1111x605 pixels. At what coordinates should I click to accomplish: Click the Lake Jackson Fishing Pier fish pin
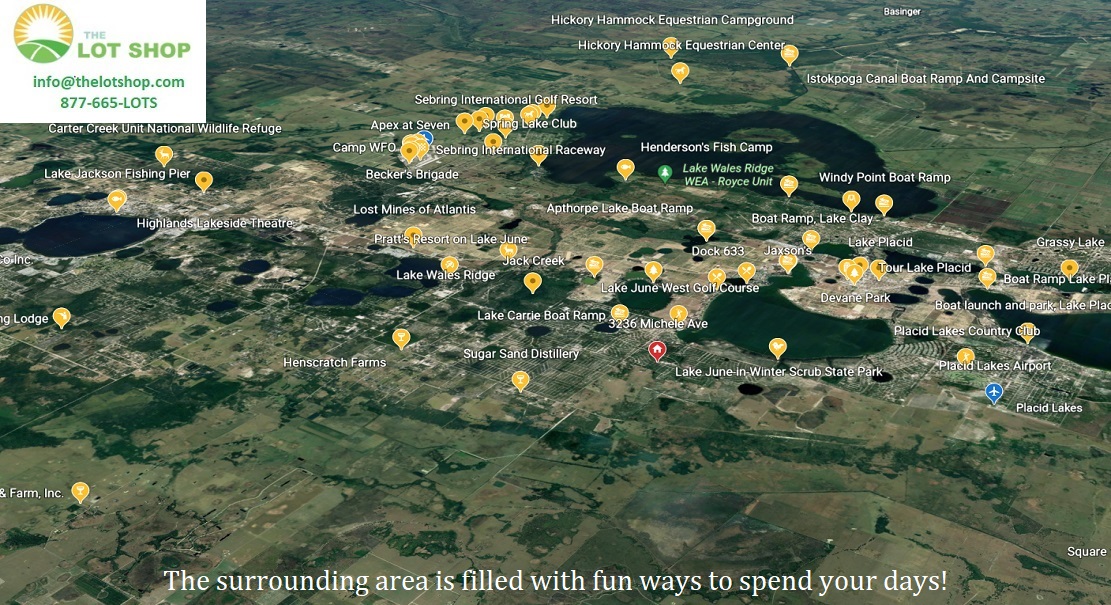click(x=117, y=199)
